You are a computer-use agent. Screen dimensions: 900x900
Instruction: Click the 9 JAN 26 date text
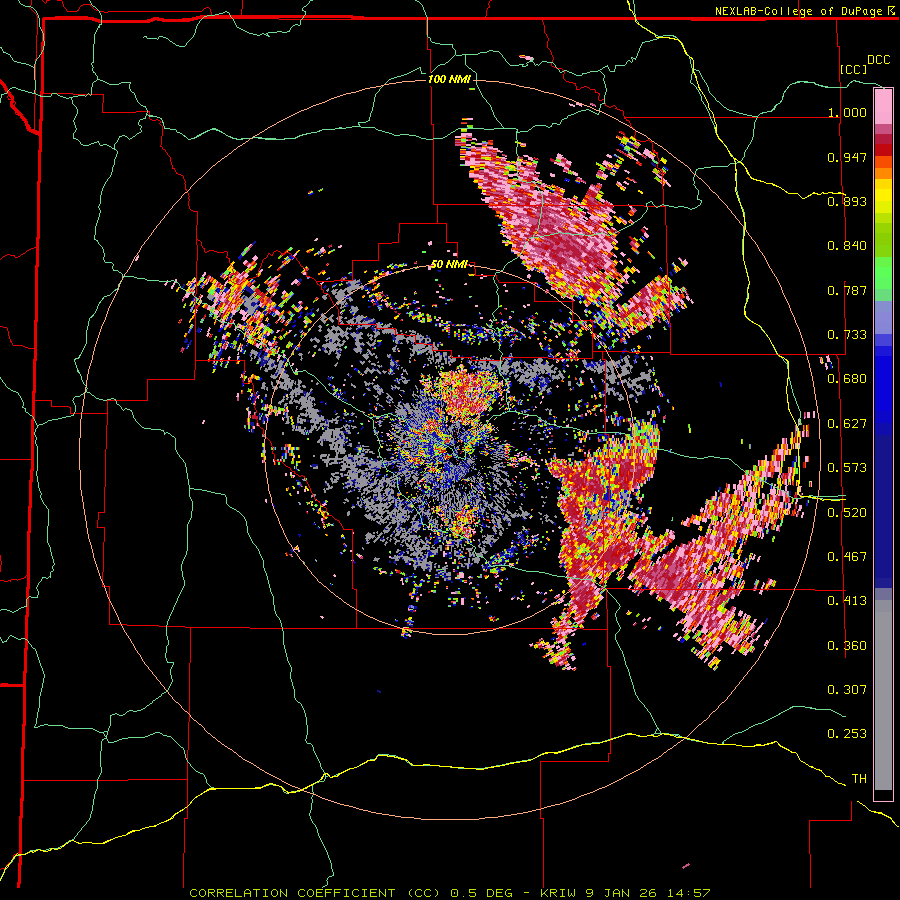coord(620,893)
